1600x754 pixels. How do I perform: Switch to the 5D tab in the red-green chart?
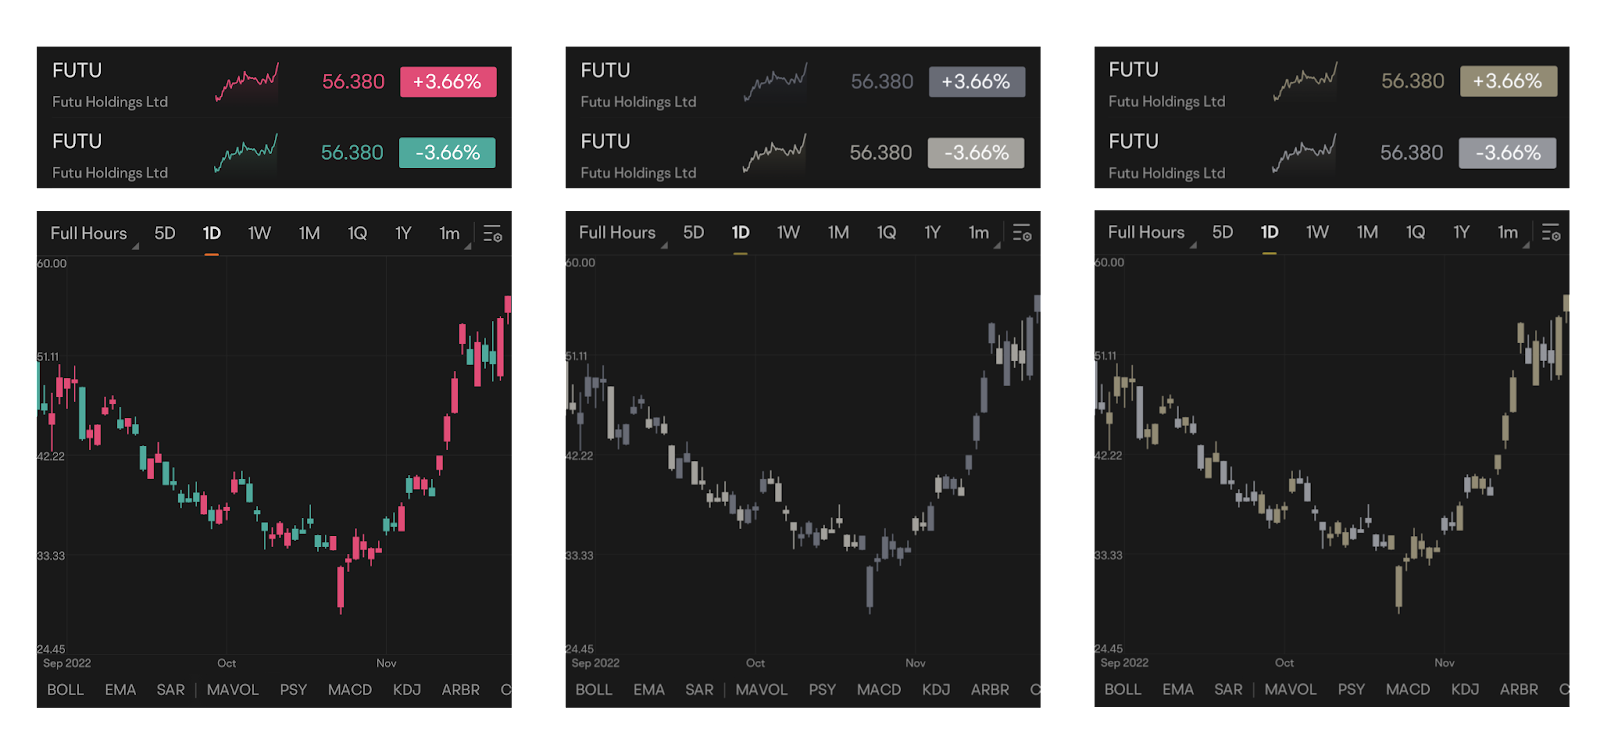click(x=165, y=233)
